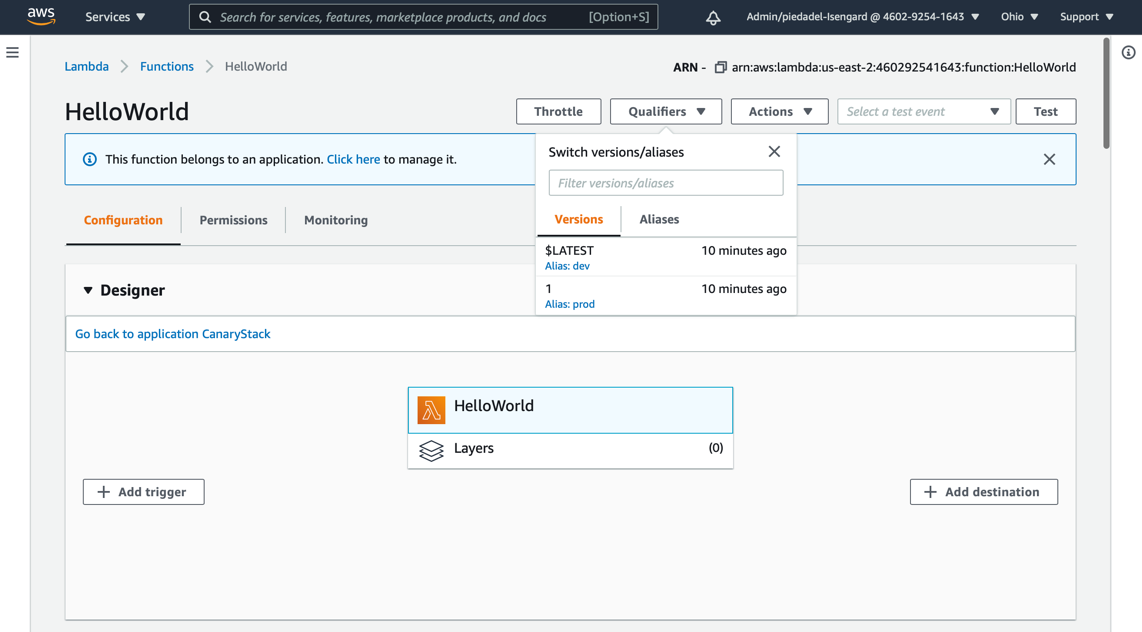The image size is (1142, 632).
Task: Focus the top AWS search box
Action: [x=423, y=17]
